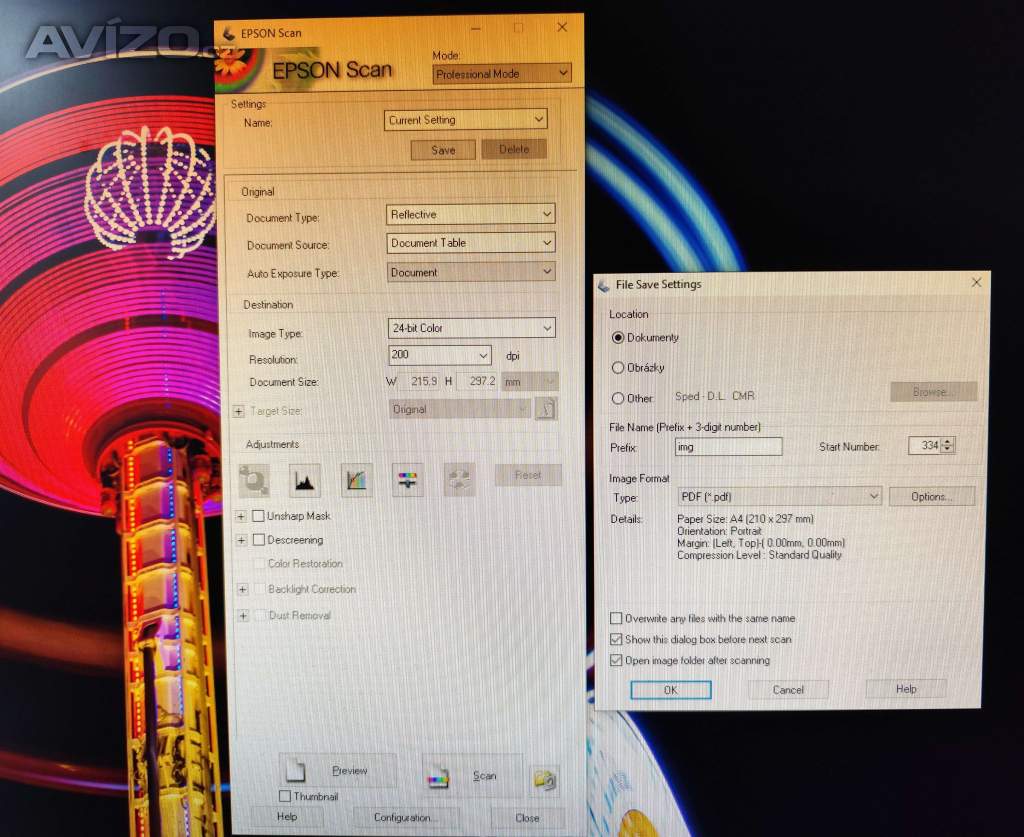Open Image Type dropdown 24-bit Color

(472, 328)
